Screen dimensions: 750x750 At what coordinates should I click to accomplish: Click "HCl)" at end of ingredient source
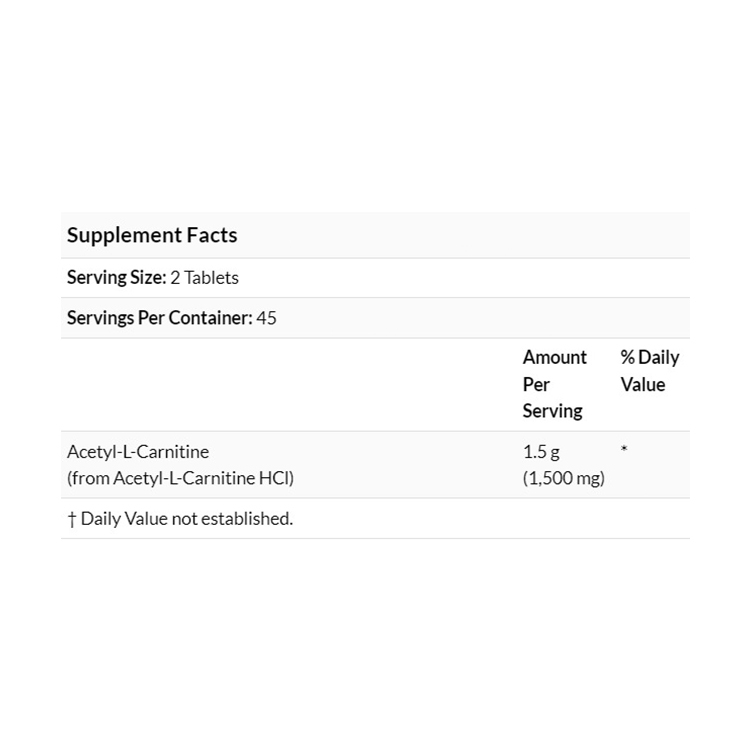[276, 478]
